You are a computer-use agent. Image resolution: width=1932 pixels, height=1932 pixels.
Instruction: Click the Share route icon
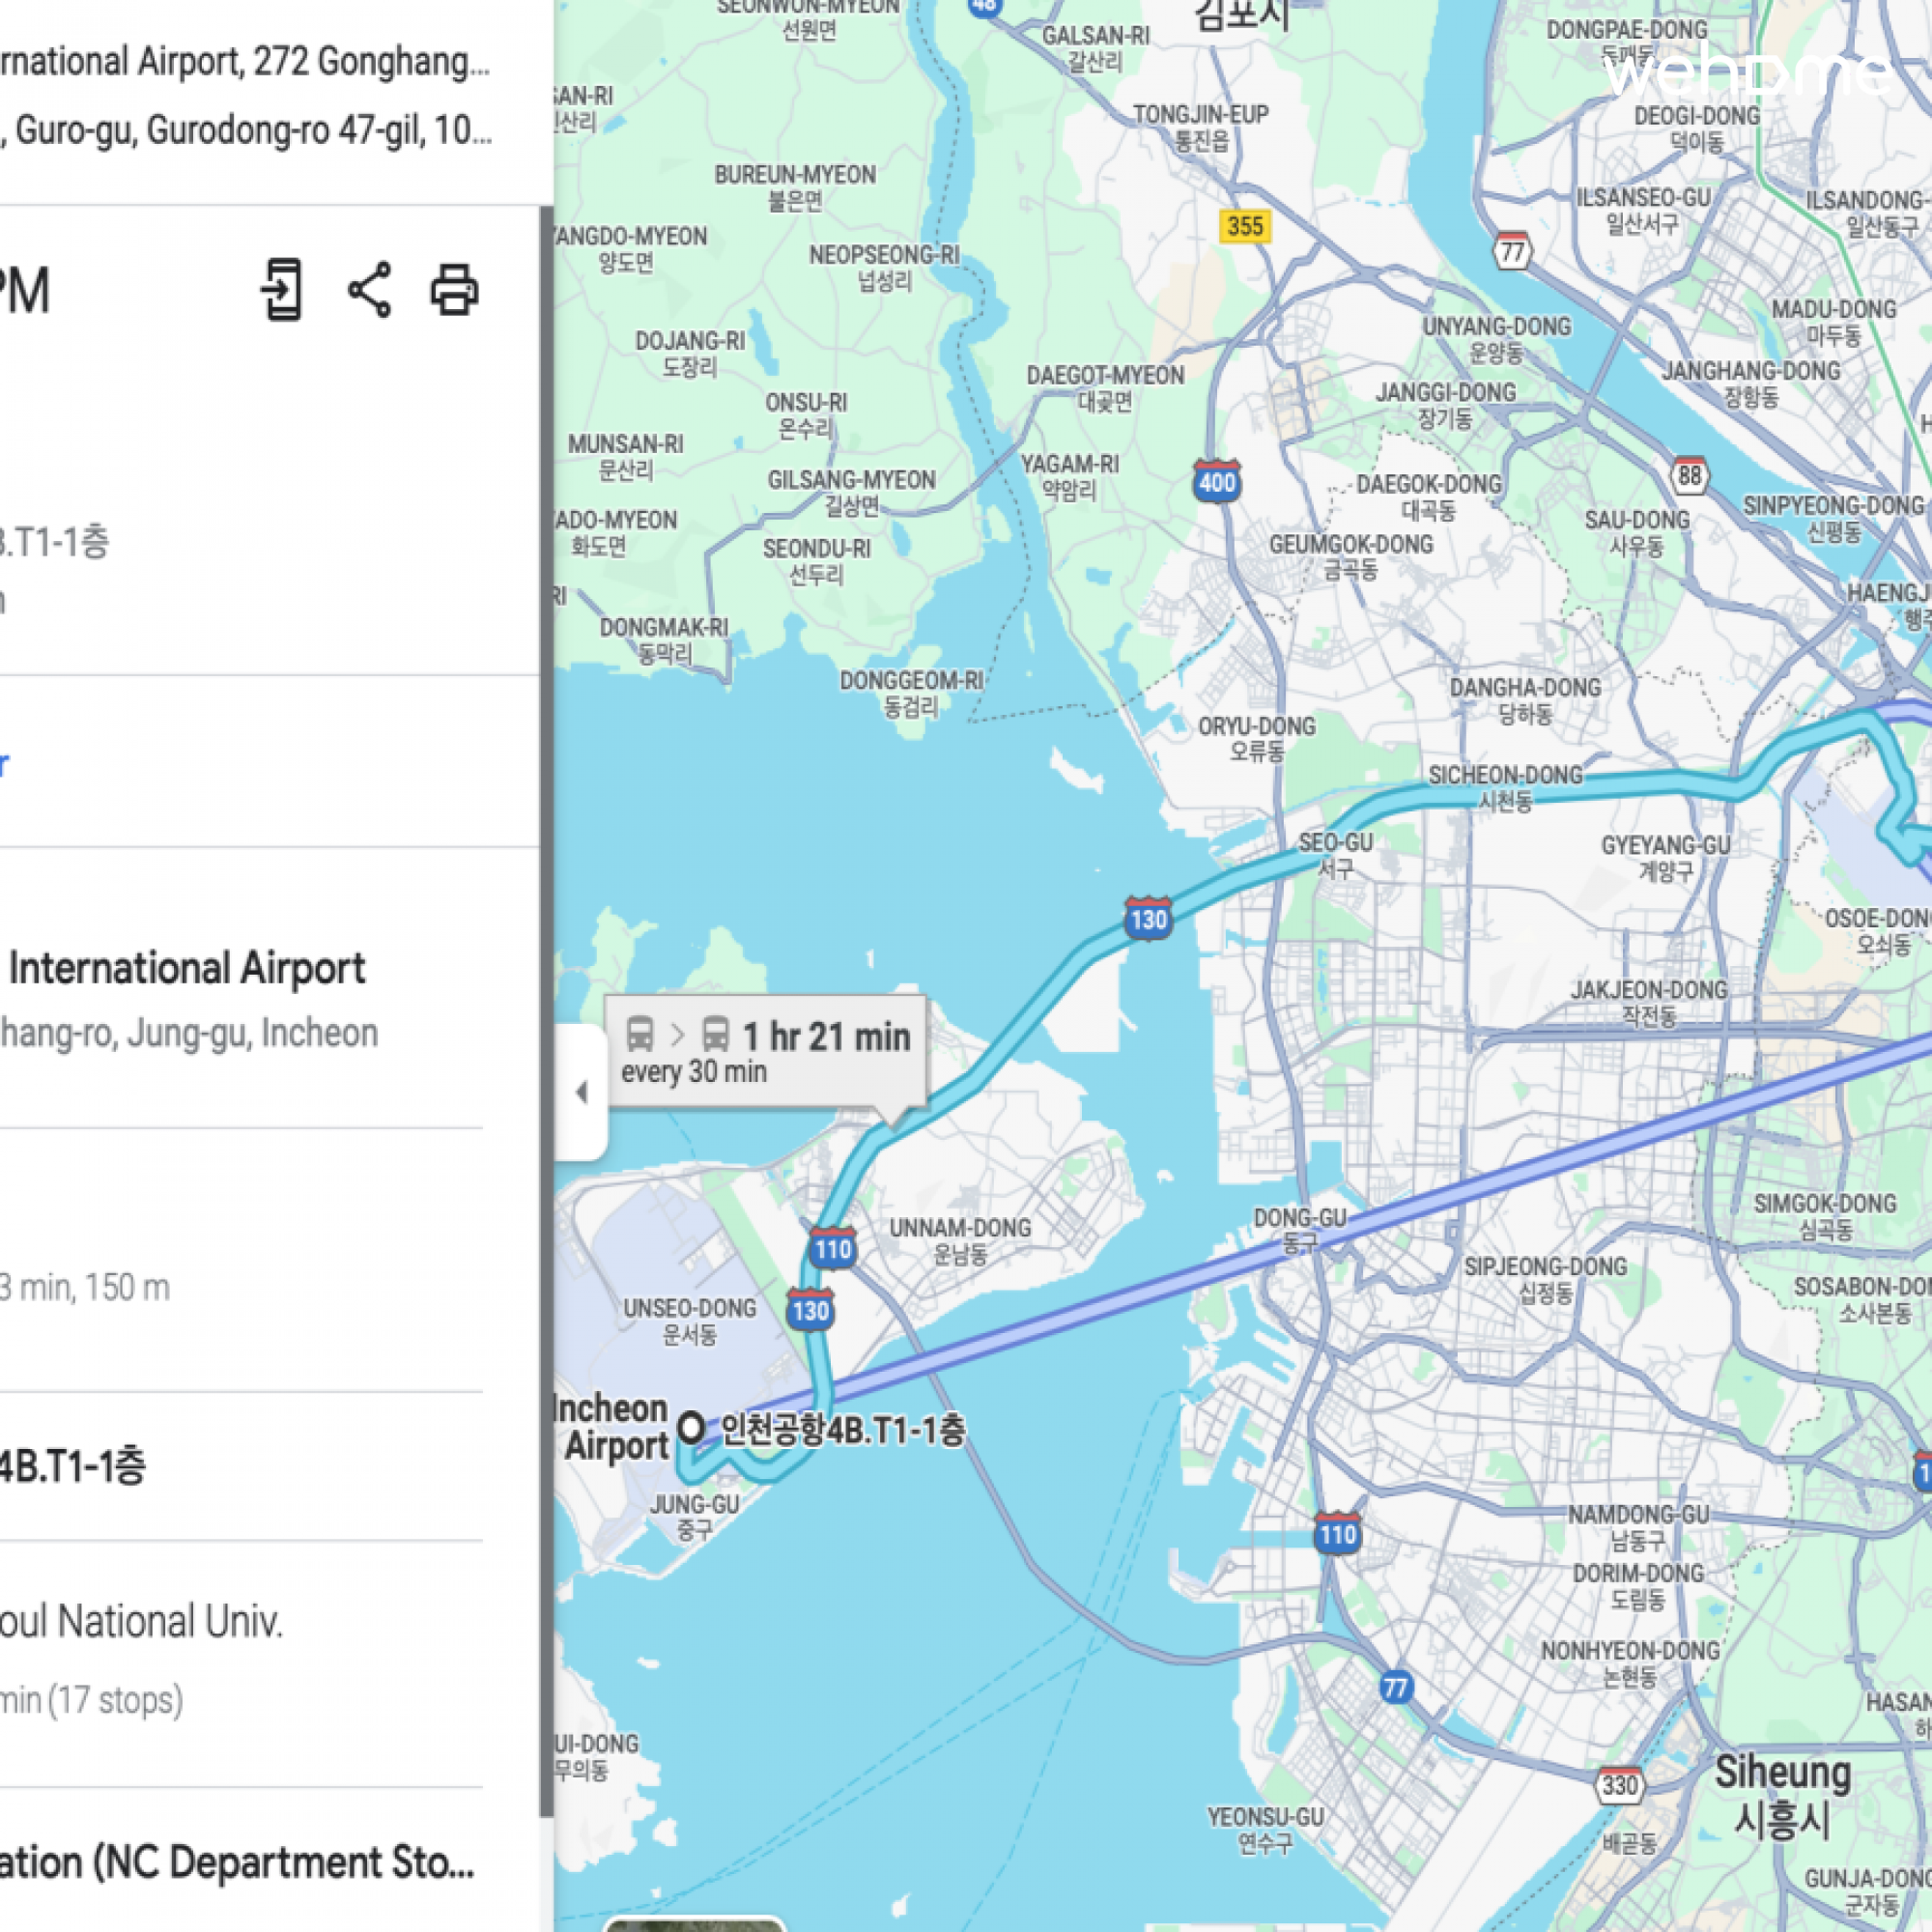pos(369,290)
